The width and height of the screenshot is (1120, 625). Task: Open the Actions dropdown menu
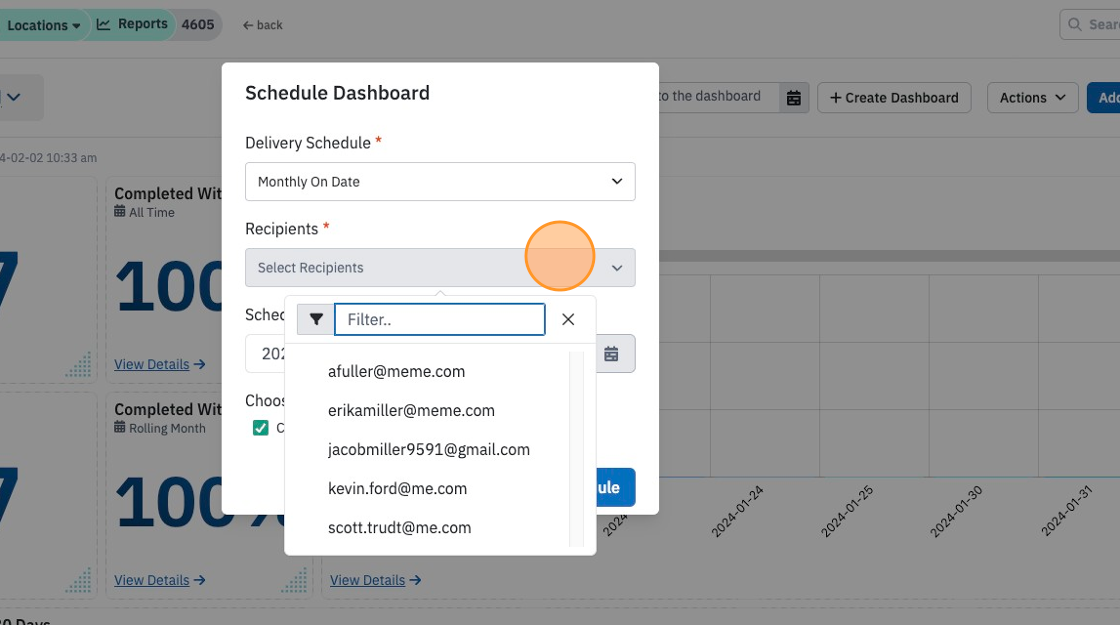click(1032, 98)
